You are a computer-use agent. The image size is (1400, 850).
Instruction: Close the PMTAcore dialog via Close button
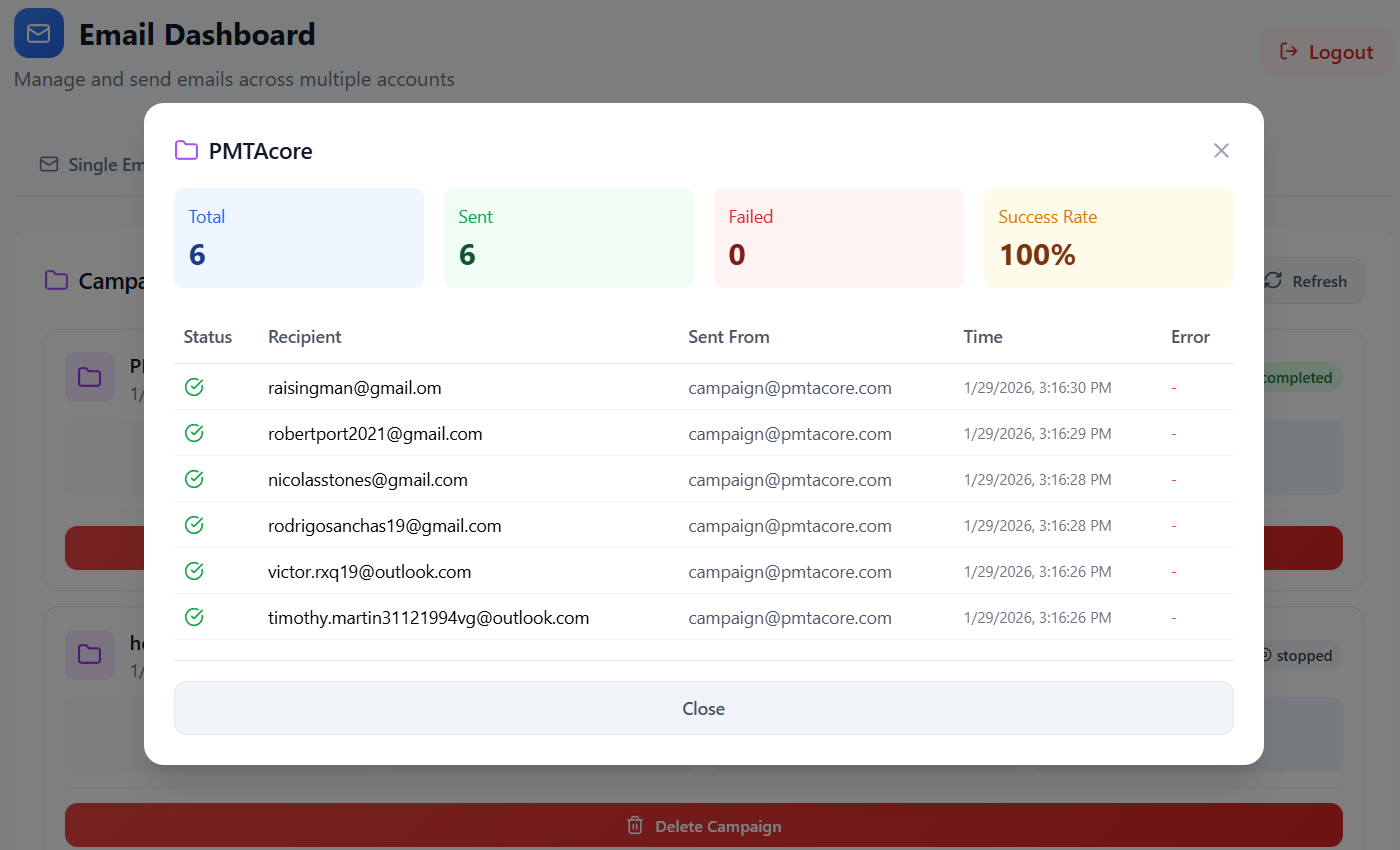coord(703,708)
